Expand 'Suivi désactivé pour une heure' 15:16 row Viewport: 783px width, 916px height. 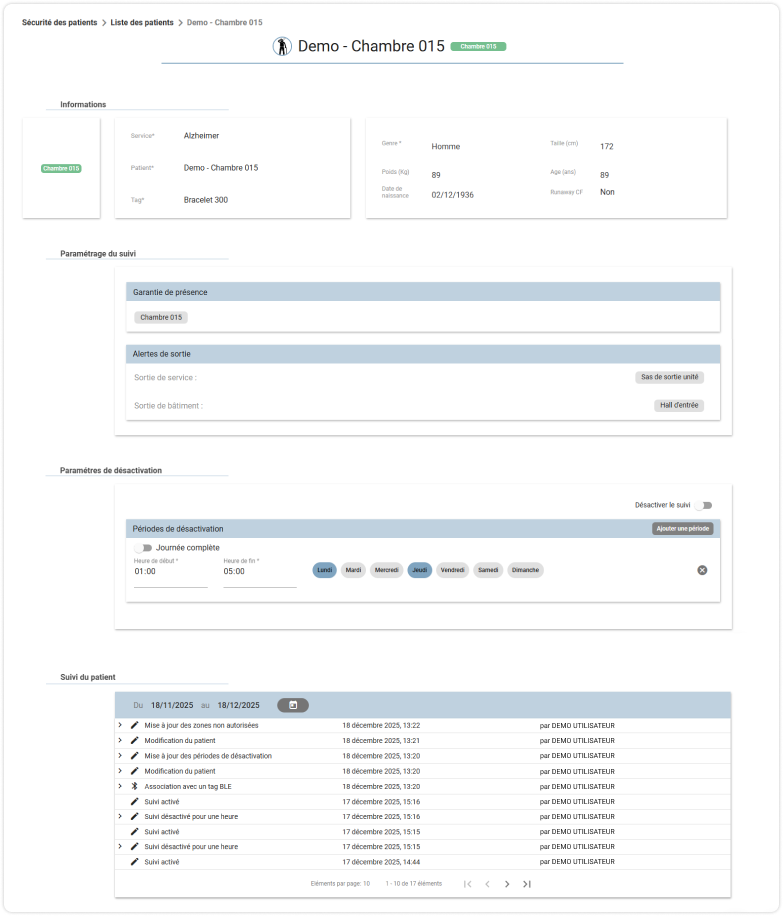click(x=120, y=816)
